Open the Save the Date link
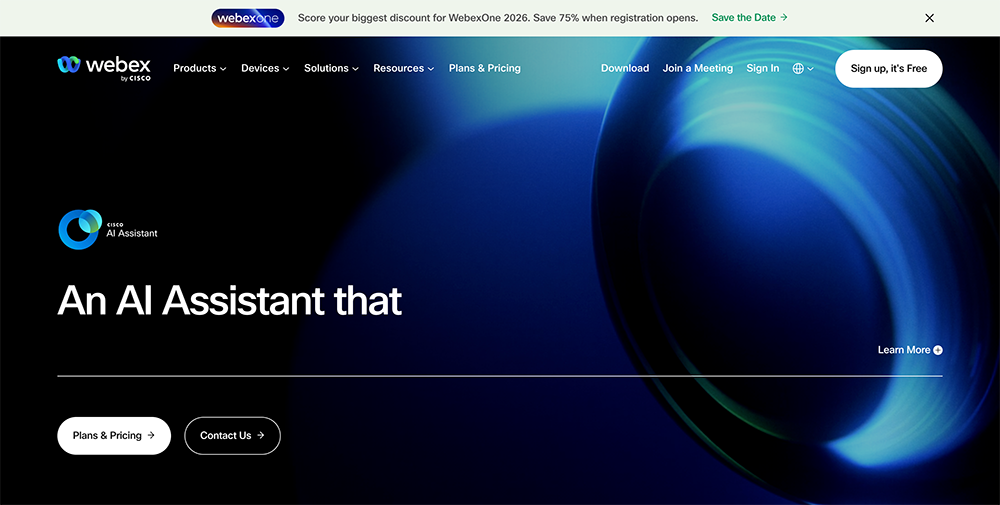 point(749,18)
